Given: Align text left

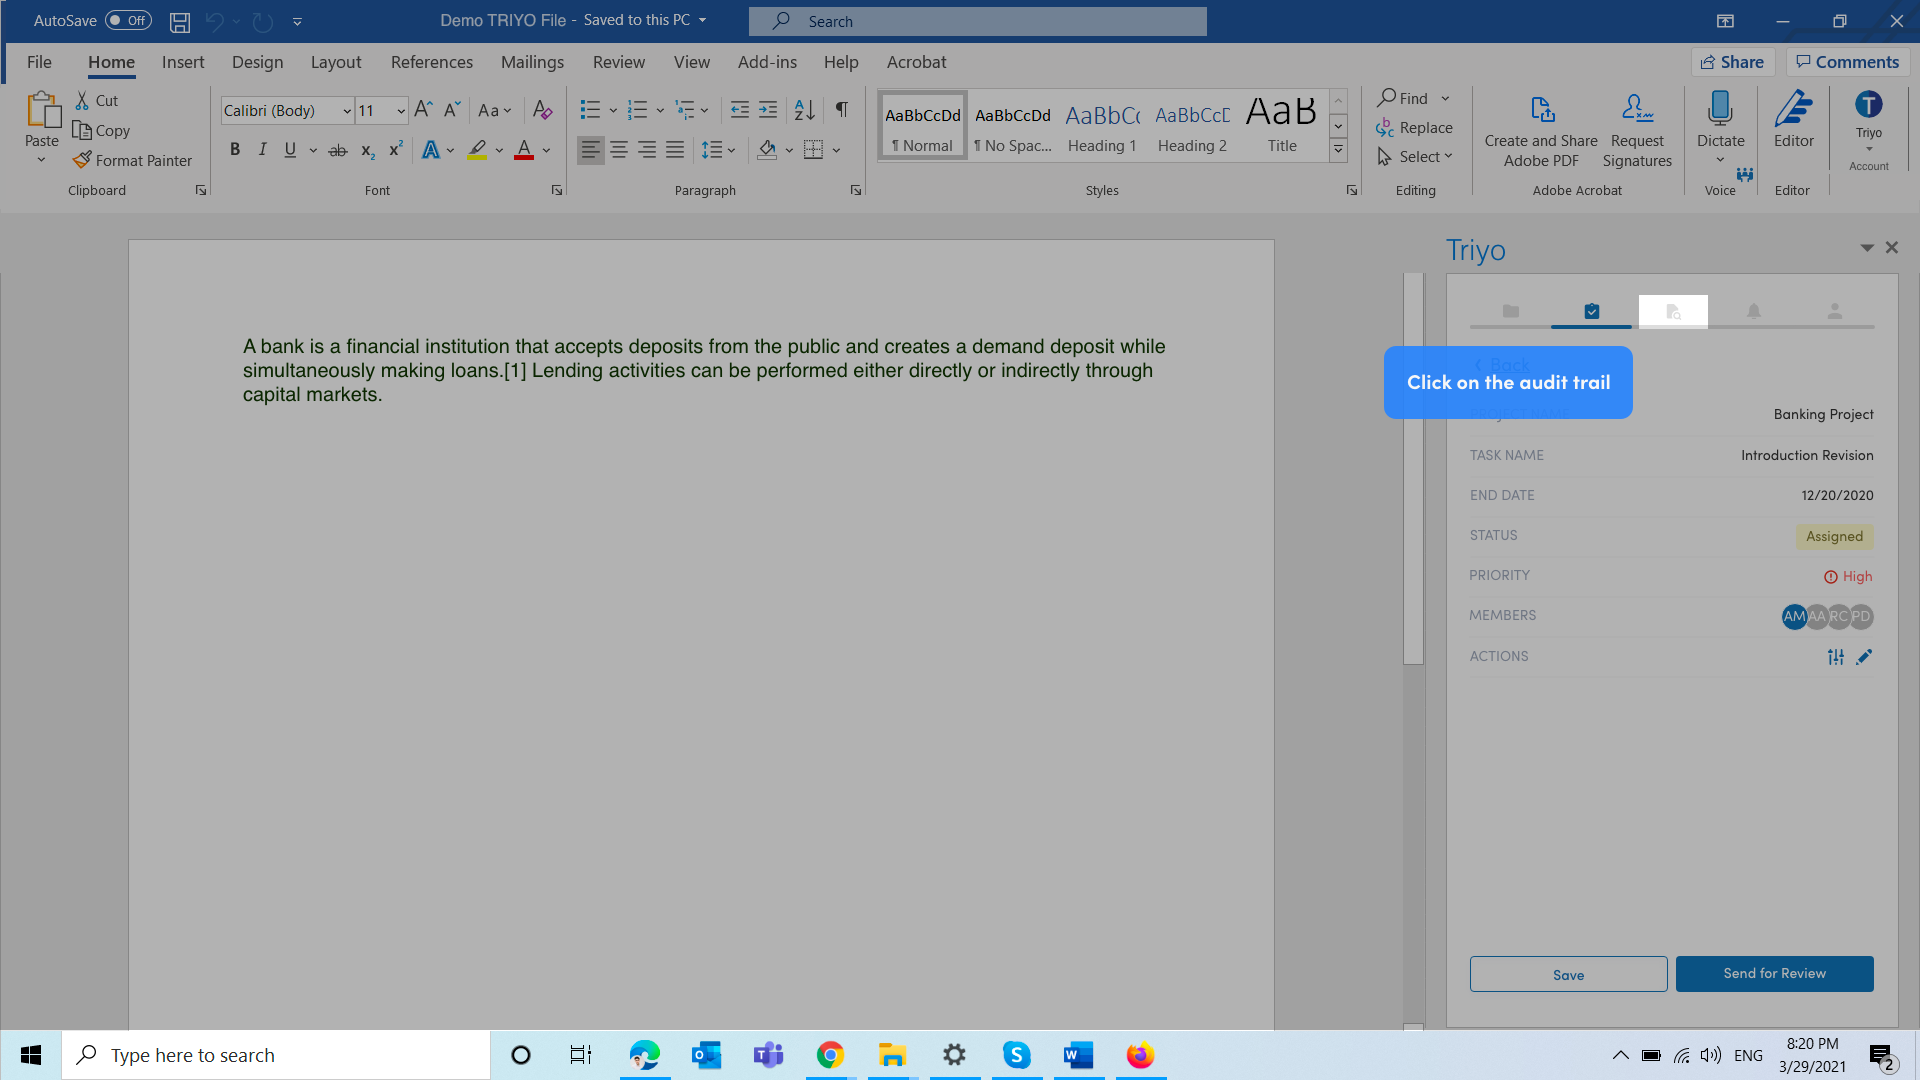Looking at the screenshot, I should (x=591, y=150).
